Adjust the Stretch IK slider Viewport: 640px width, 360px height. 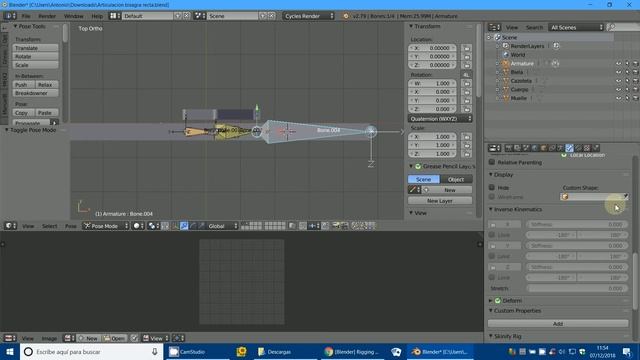pos(576,288)
